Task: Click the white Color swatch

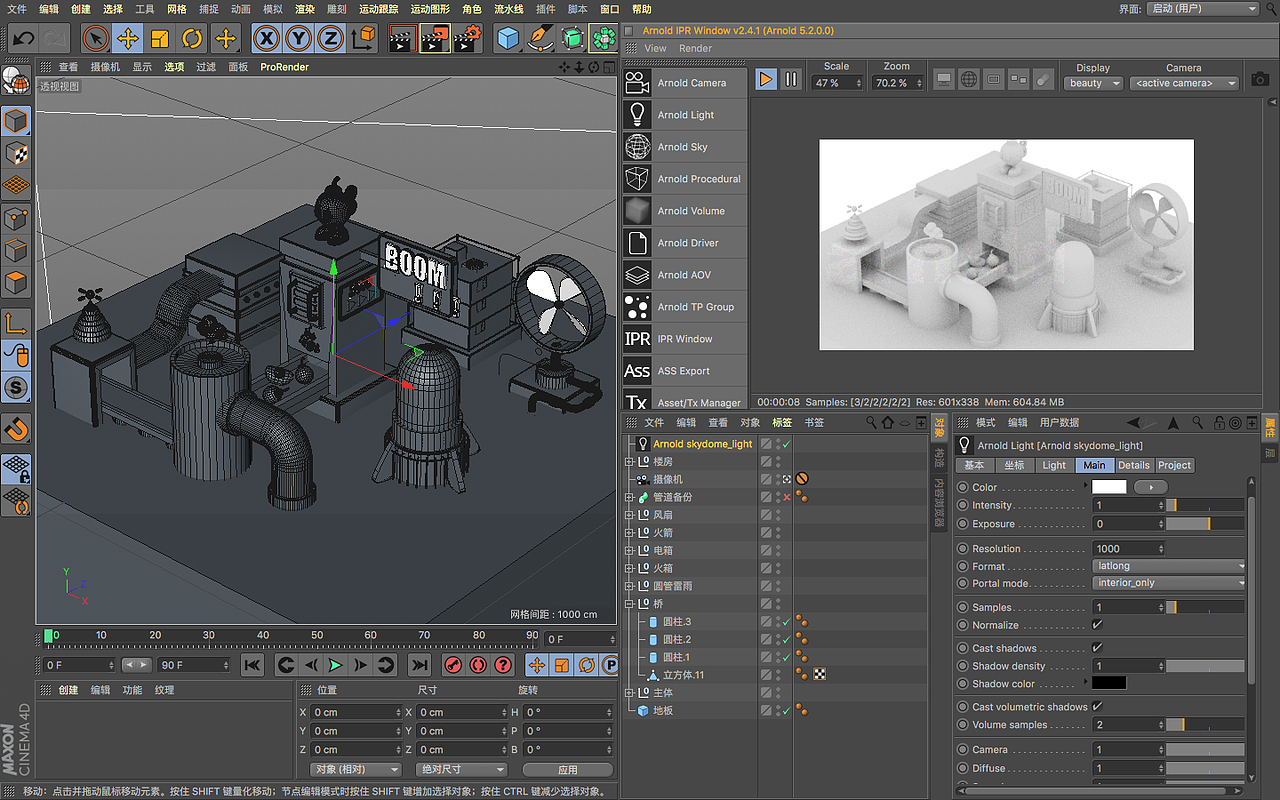Action: [x=1108, y=487]
